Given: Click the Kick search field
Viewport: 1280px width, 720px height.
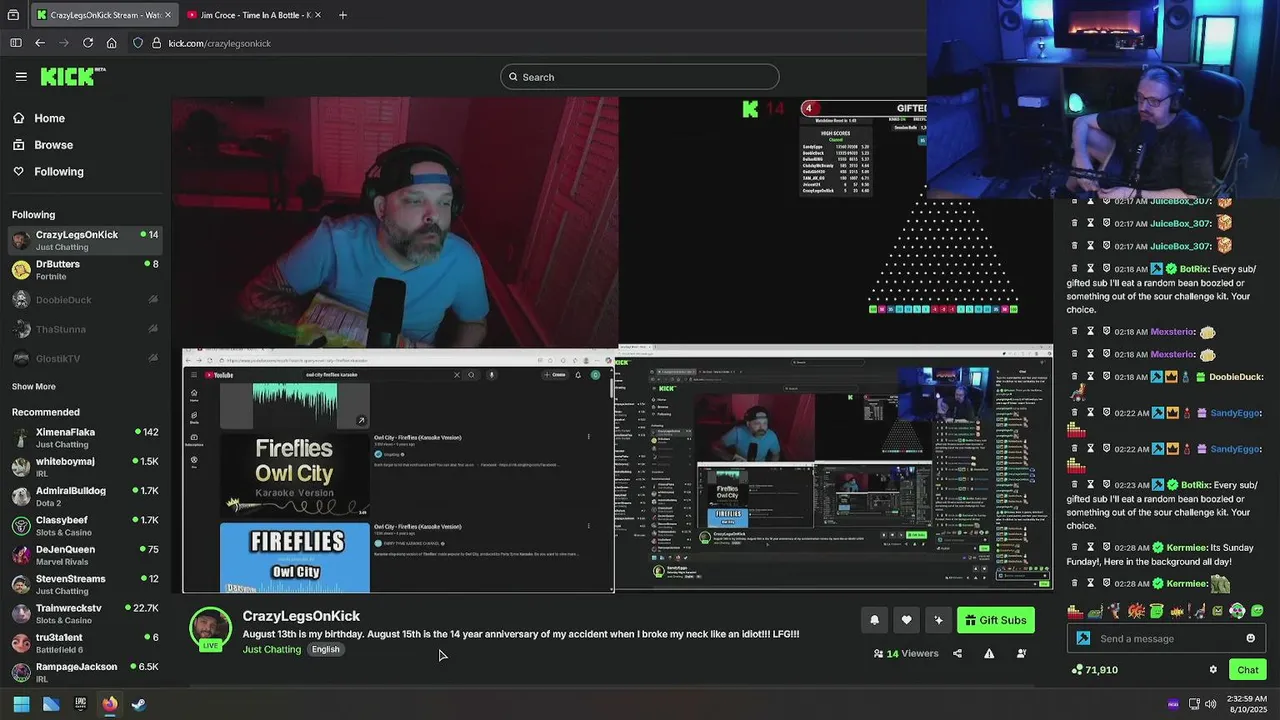Looking at the screenshot, I should tap(640, 77).
